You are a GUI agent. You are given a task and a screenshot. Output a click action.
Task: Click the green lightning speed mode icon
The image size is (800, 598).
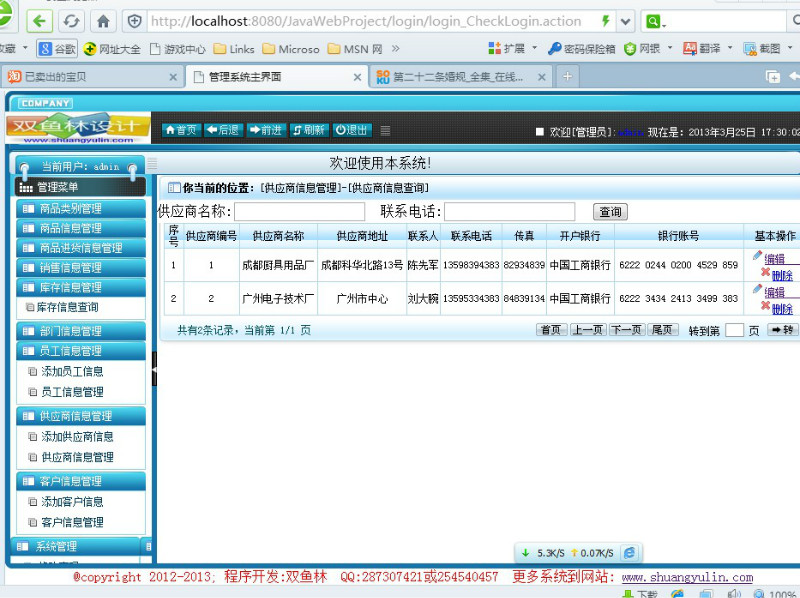[x=606, y=21]
